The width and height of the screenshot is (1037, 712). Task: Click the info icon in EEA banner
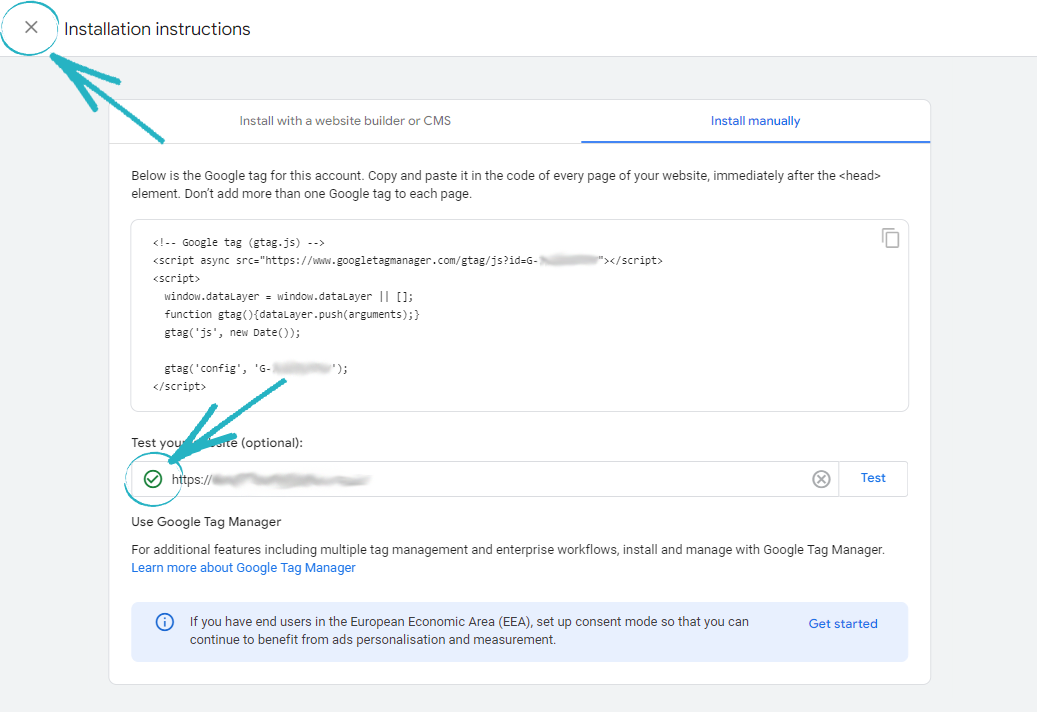[165, 622]
